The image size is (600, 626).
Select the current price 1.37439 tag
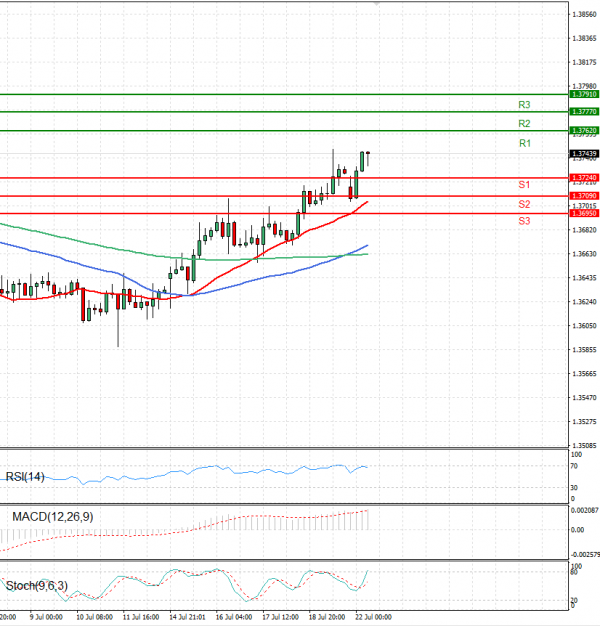[x=584, y=154]
